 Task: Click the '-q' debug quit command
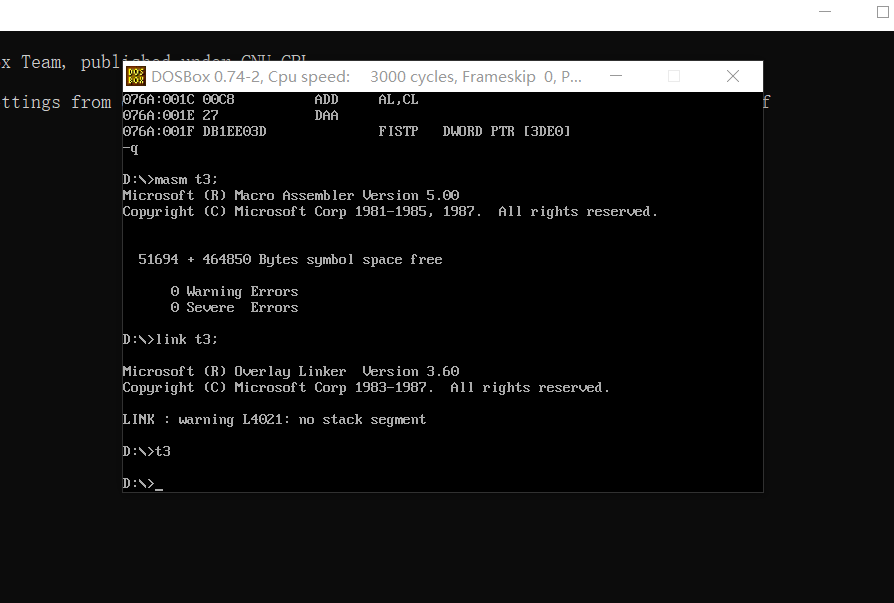[x=131, y=149]
